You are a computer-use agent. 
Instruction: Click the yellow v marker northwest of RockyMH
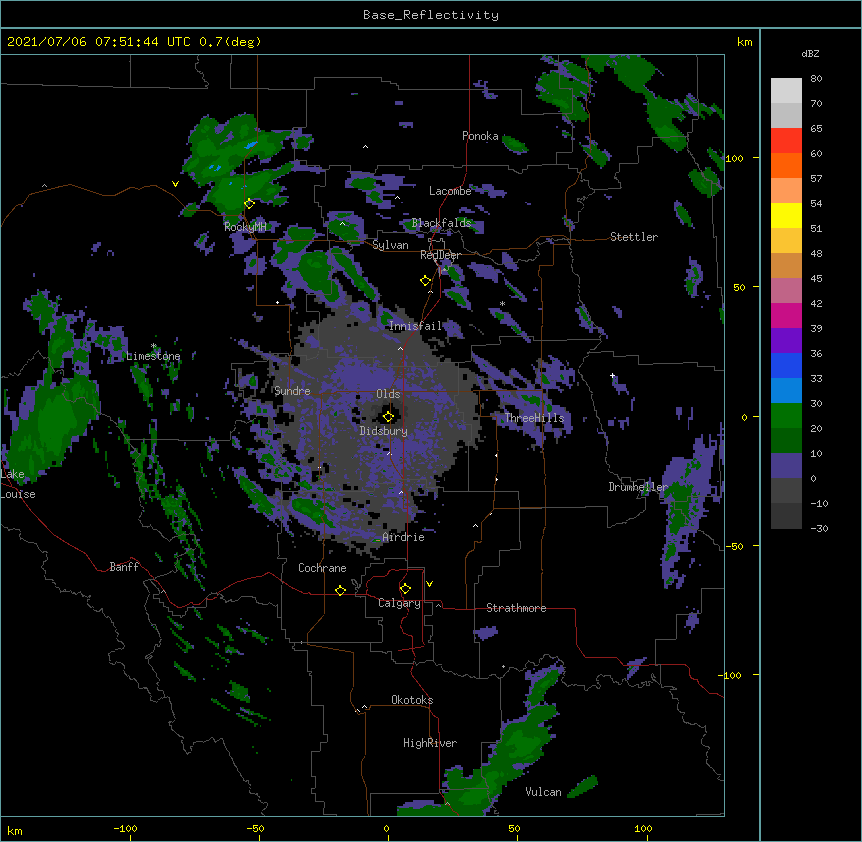[175, 184]
